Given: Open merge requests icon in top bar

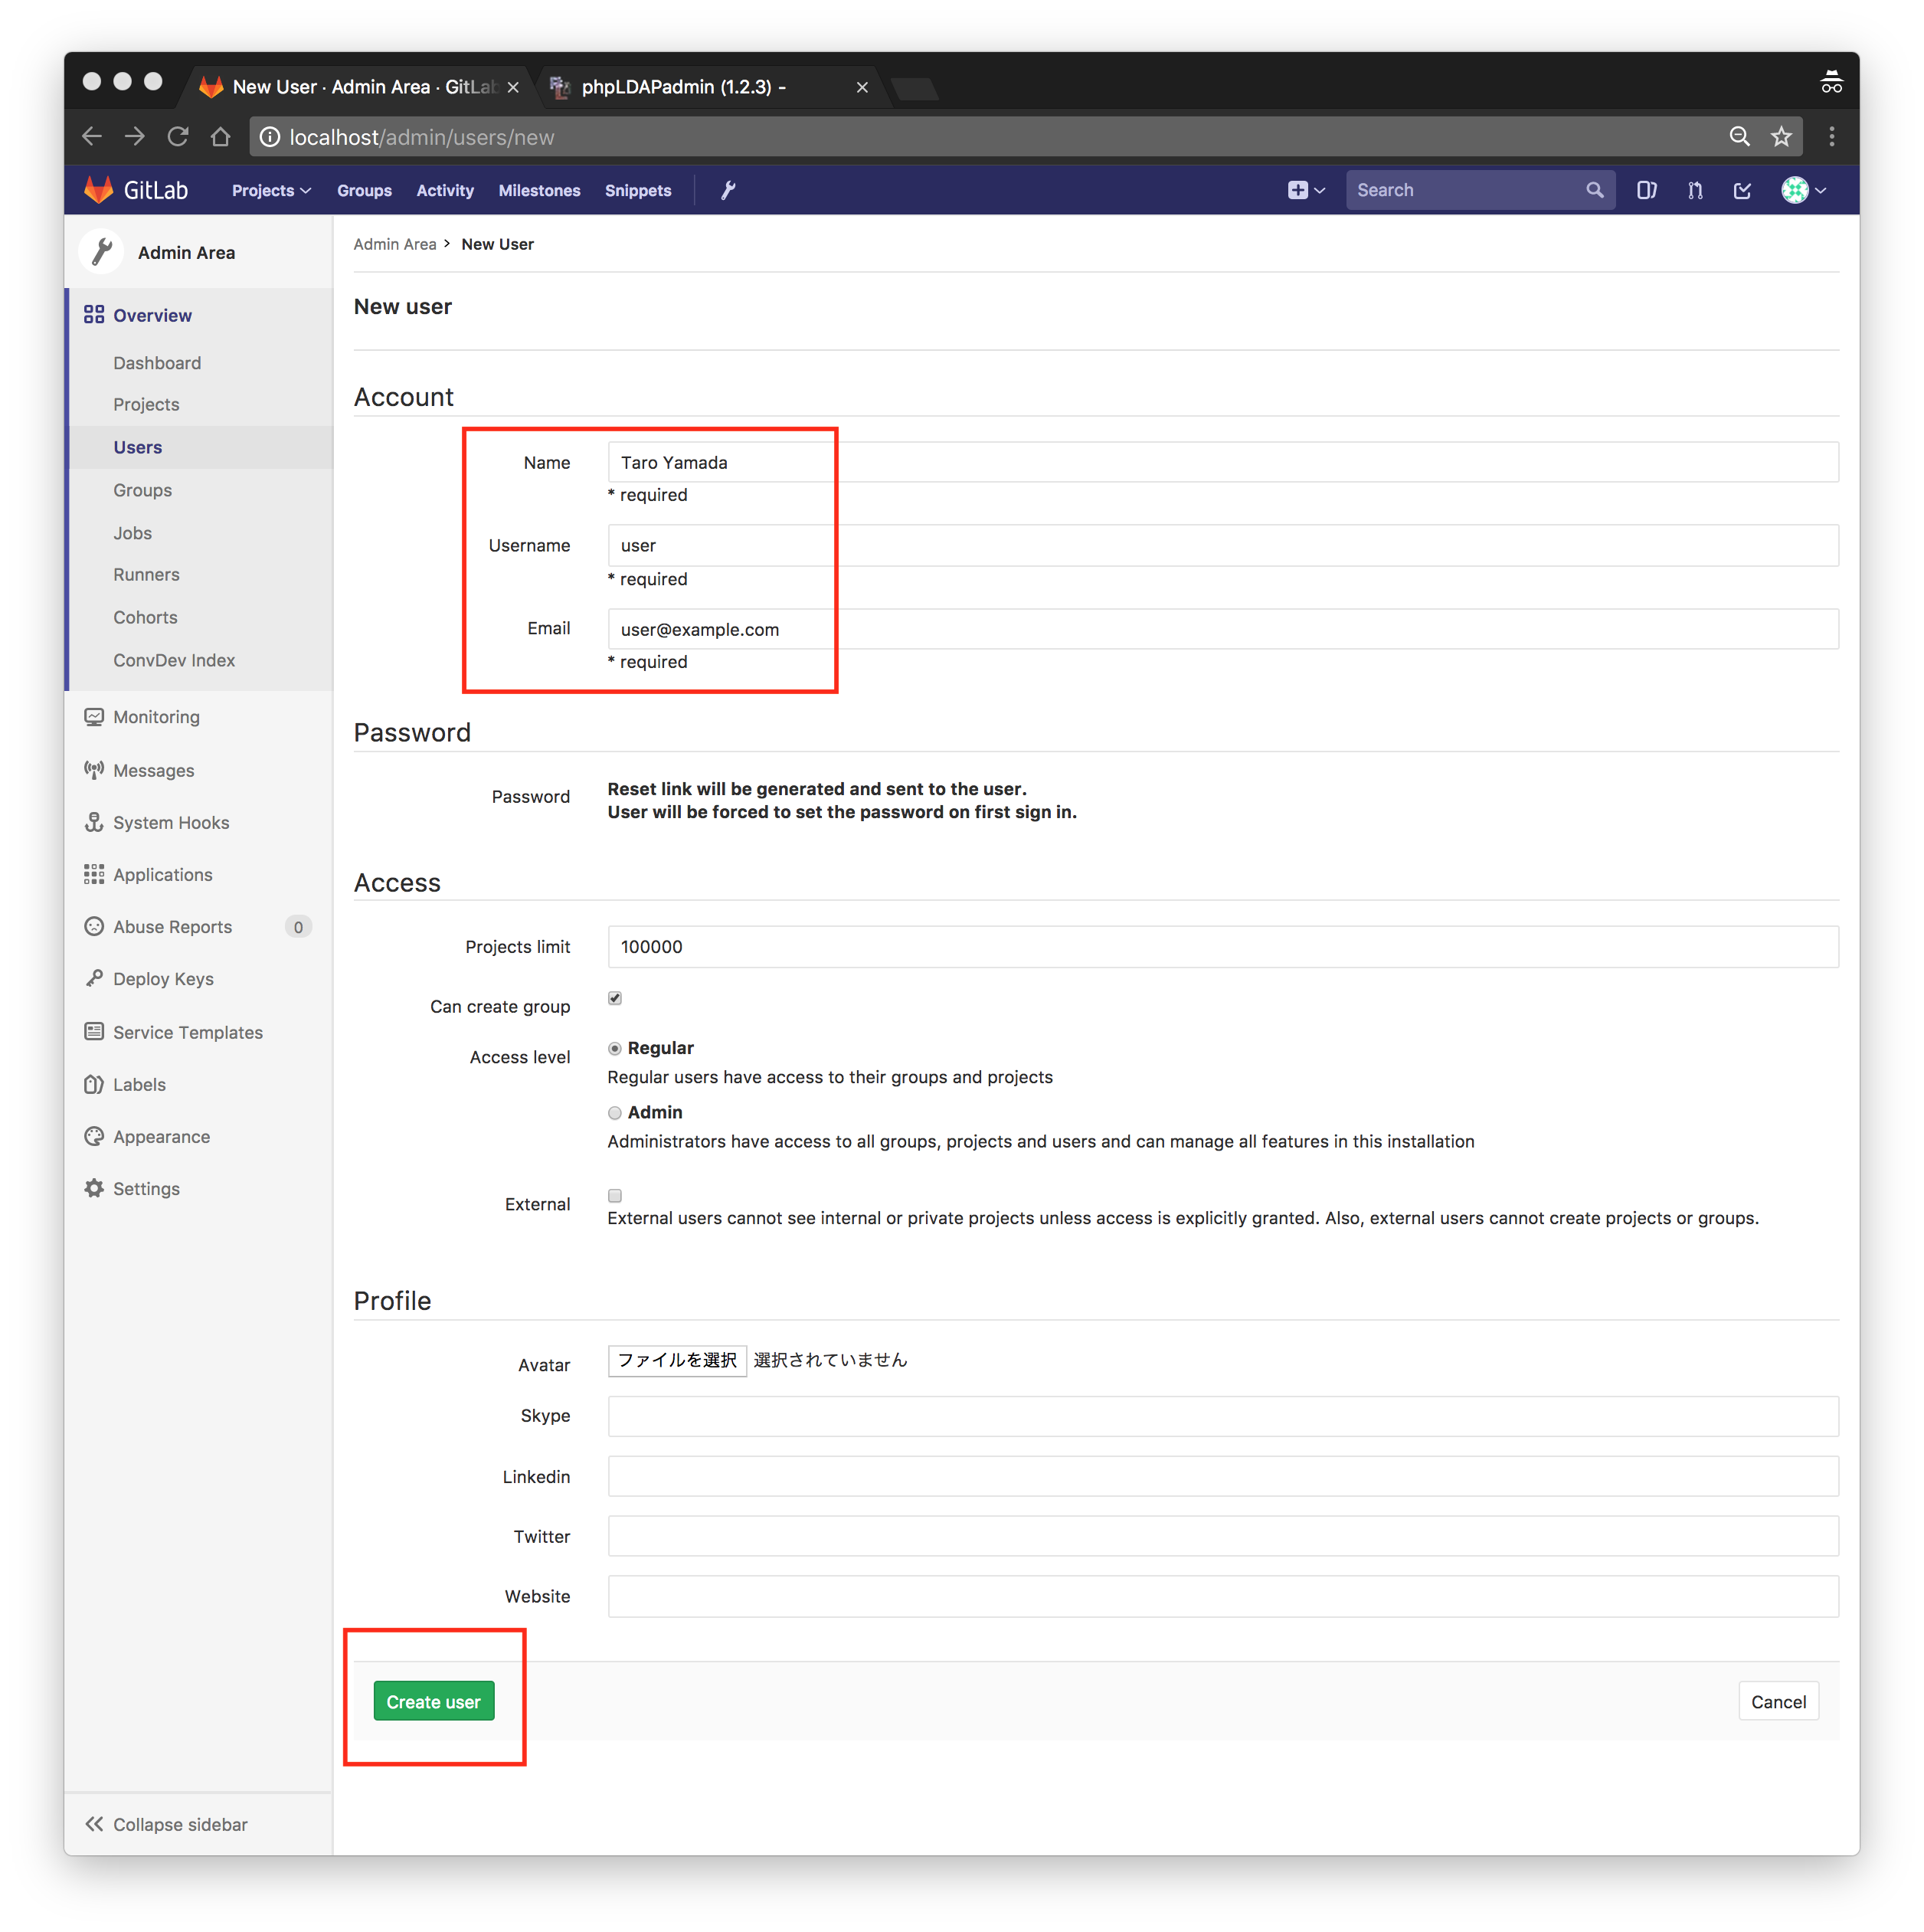Looking at the screenshot, I should [1695, 190].
